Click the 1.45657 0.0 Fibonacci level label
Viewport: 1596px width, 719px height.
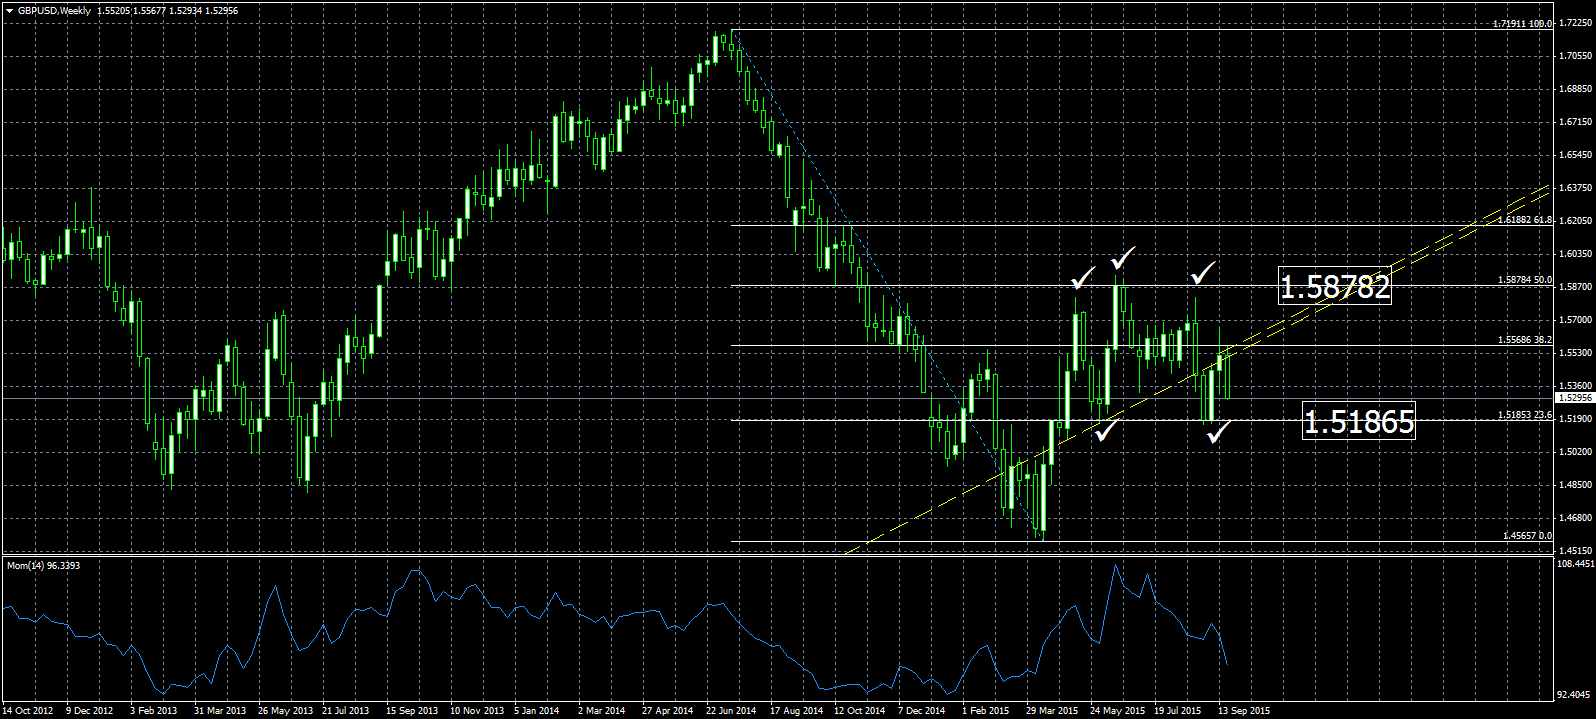[x=1527, y=536]
